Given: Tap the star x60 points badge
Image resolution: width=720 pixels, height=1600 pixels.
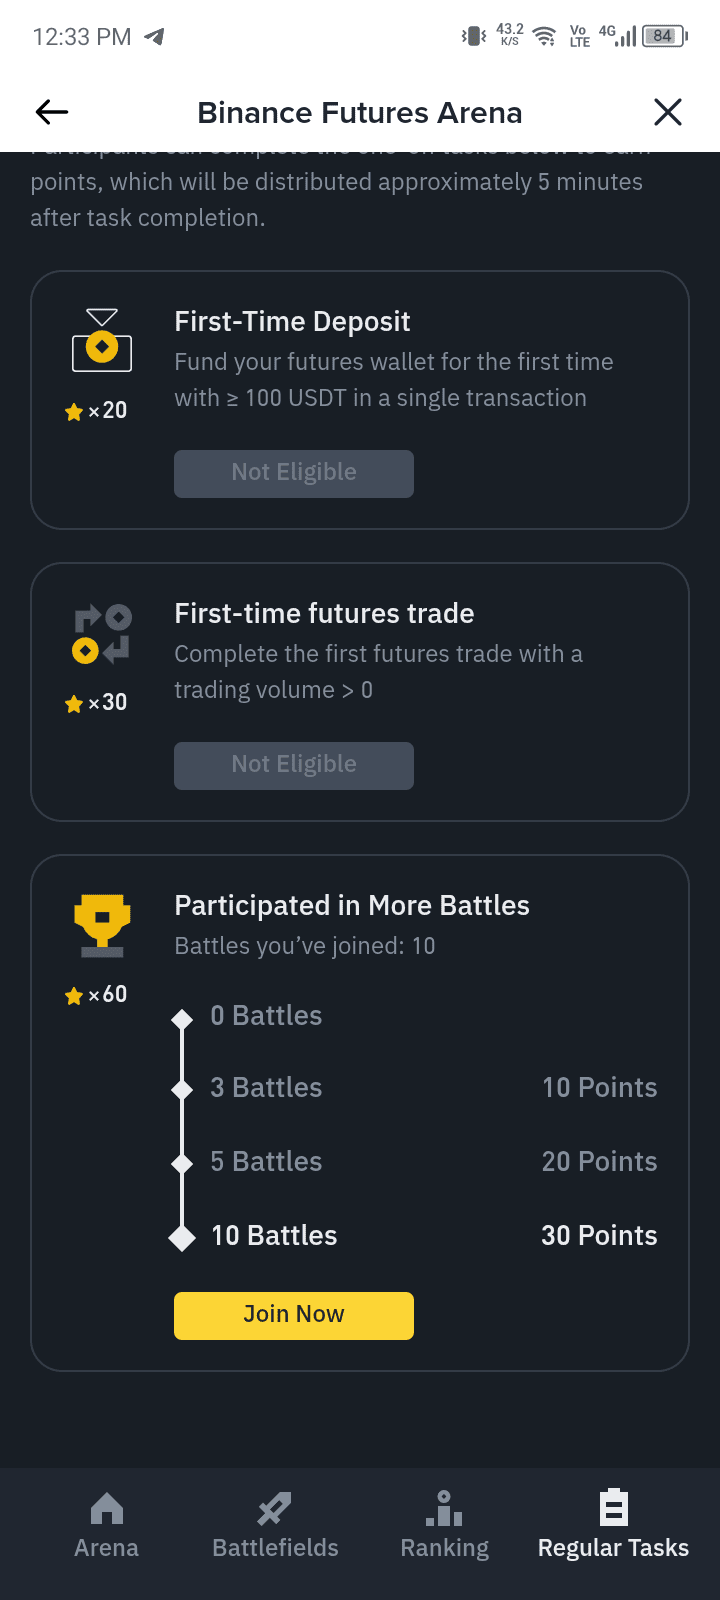Looking at the screenshot, I should click(x=96, y=995).
